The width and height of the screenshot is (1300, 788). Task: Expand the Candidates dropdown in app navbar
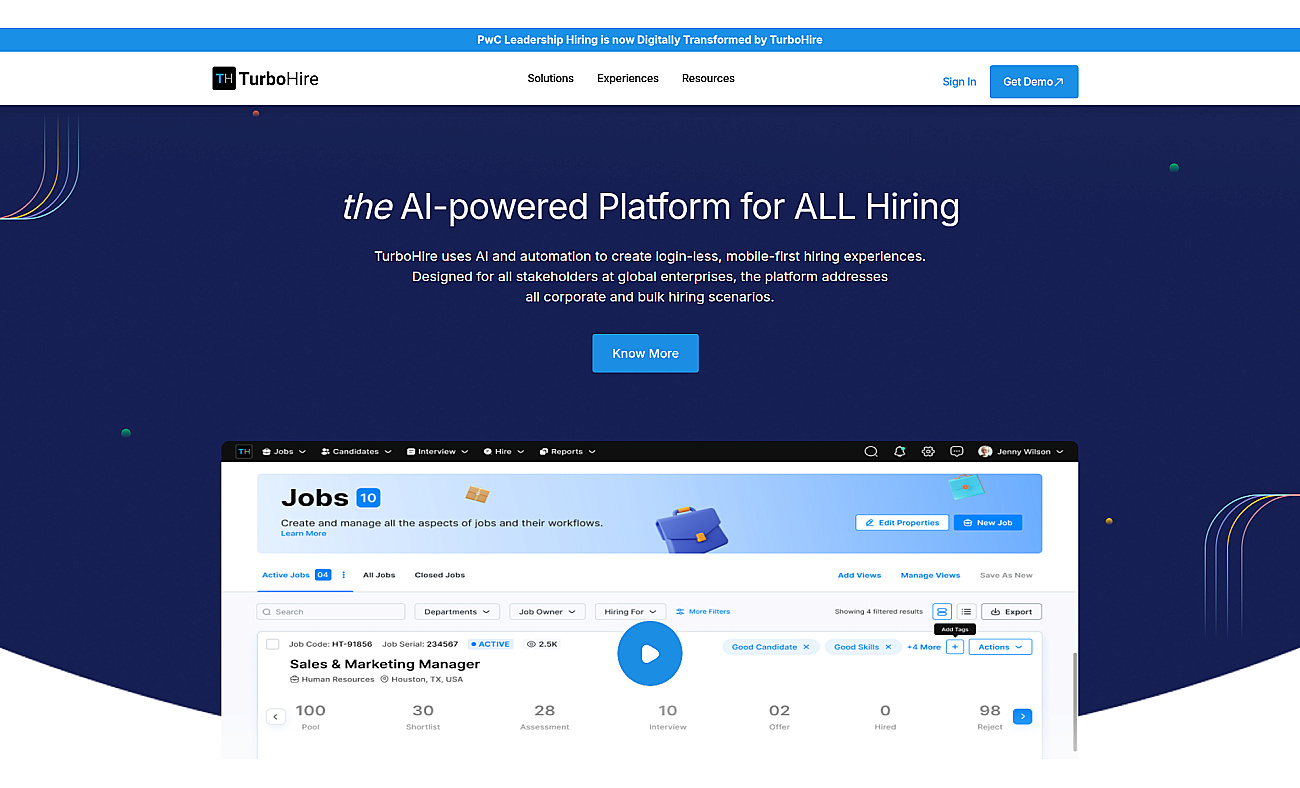point(357,451)
